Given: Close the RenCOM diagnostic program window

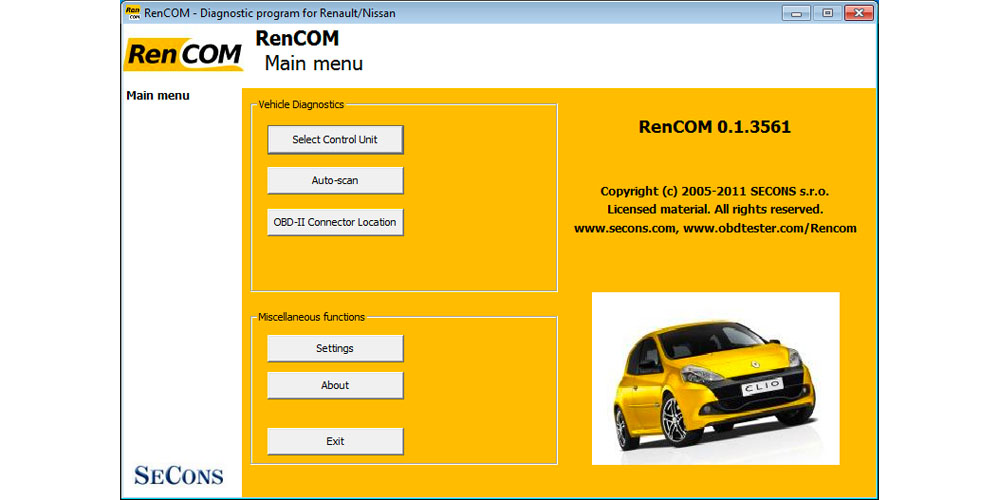Looking at the screenshot, I should coord(858,12).
